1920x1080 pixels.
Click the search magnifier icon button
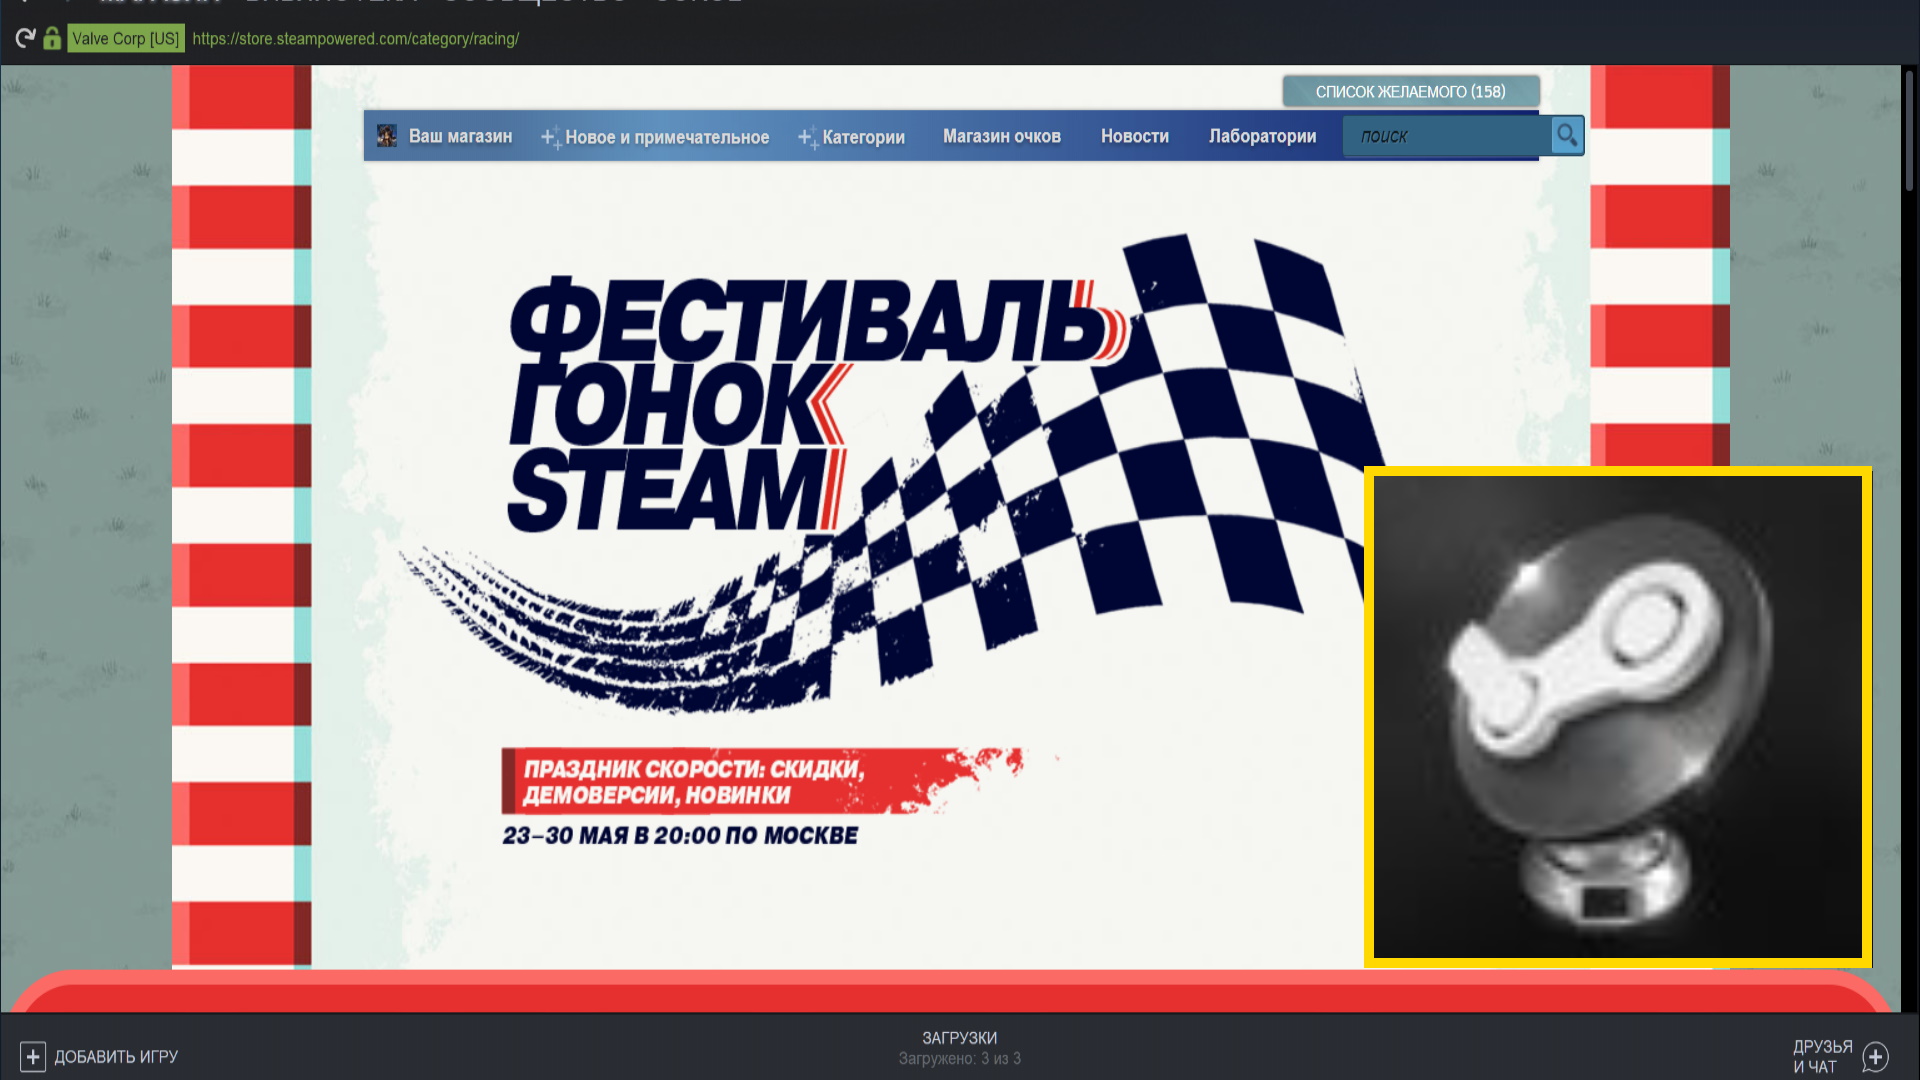1567,135
